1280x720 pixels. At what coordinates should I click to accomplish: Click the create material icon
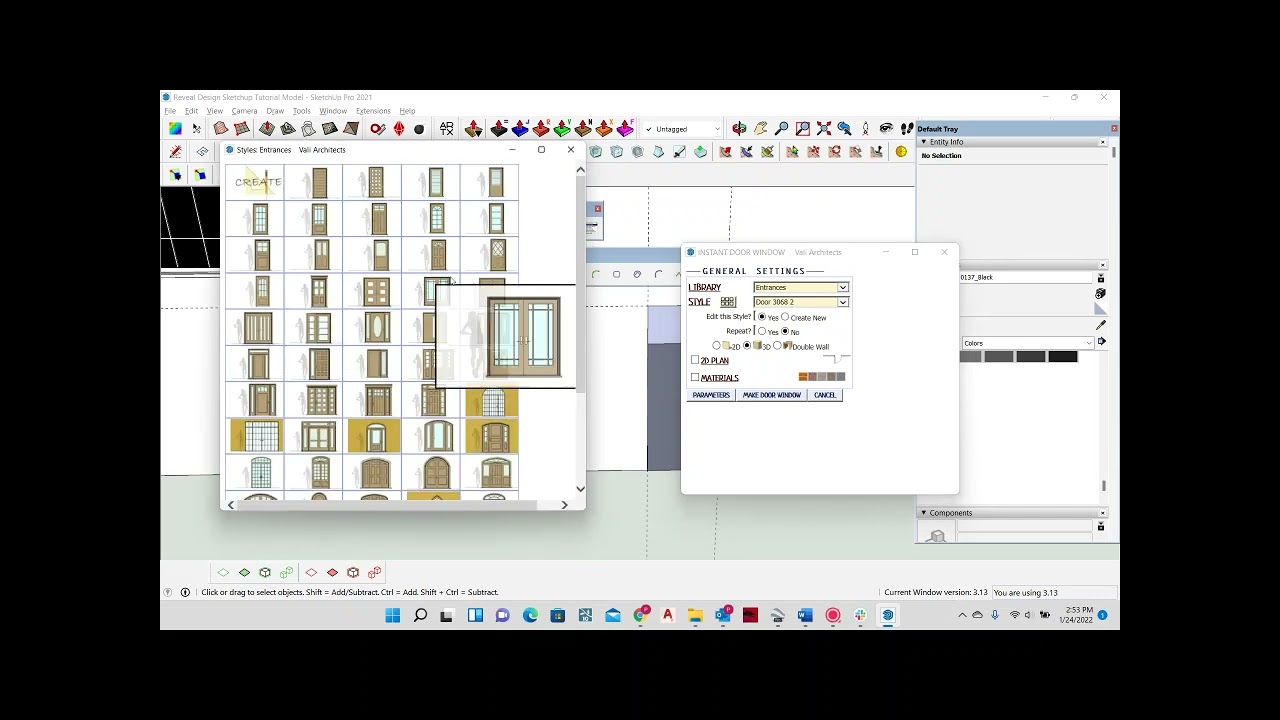pyautogui.click(x=1100, y=294)
